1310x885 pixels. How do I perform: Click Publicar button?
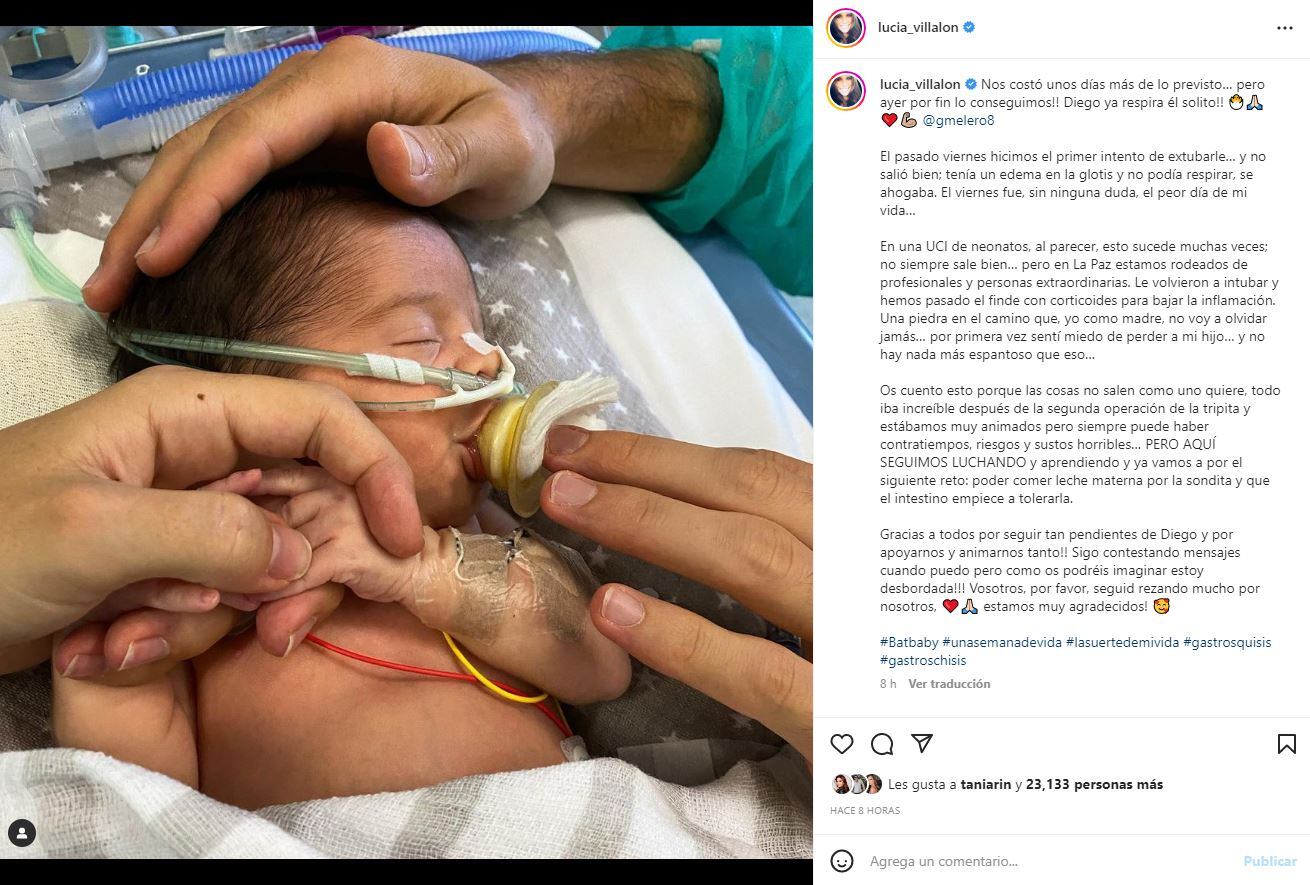click(x=1270, y=861)
